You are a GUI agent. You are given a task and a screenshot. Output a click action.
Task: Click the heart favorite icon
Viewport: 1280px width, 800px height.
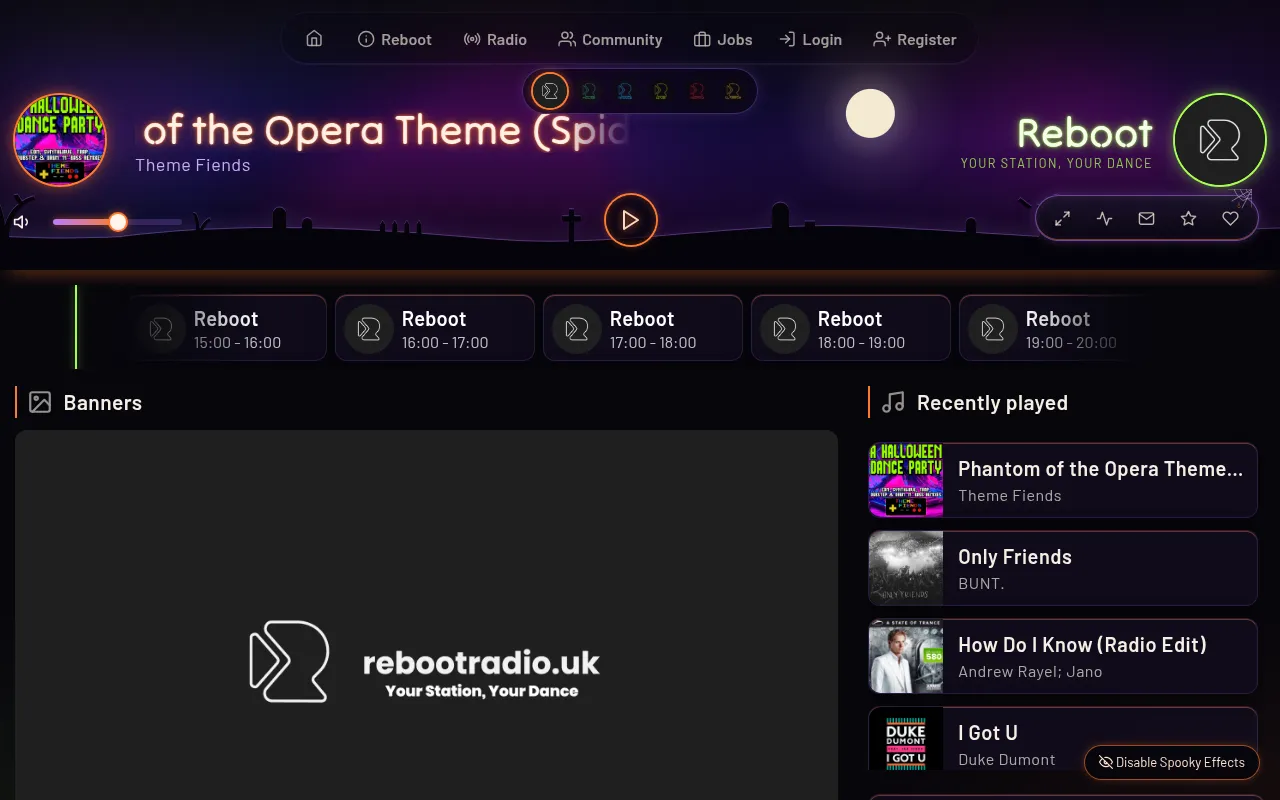pos(1231,218)
